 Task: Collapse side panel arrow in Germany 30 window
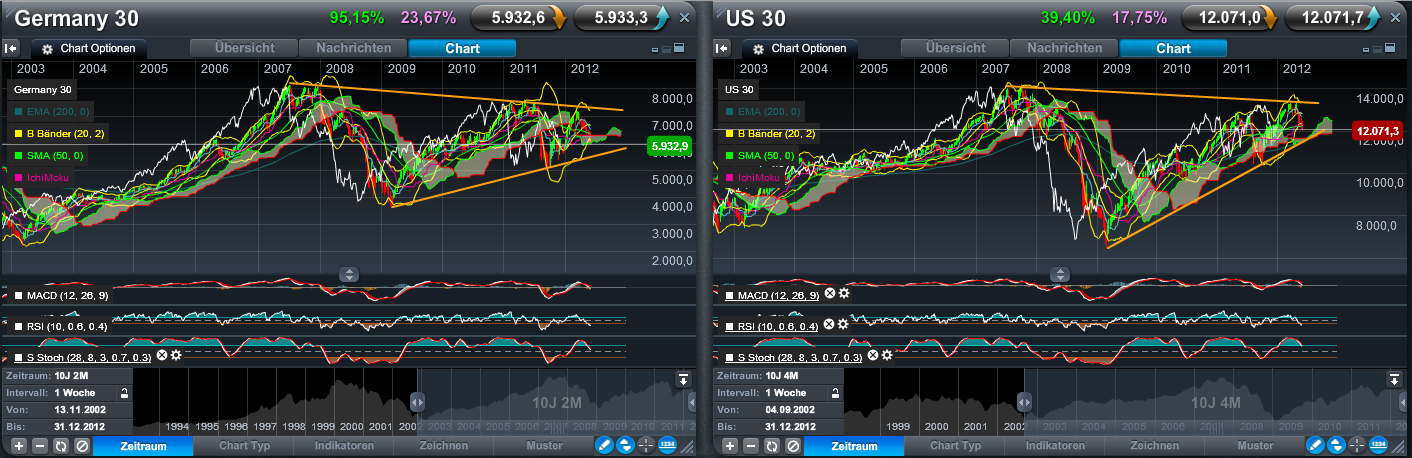[x=12, y=48]
